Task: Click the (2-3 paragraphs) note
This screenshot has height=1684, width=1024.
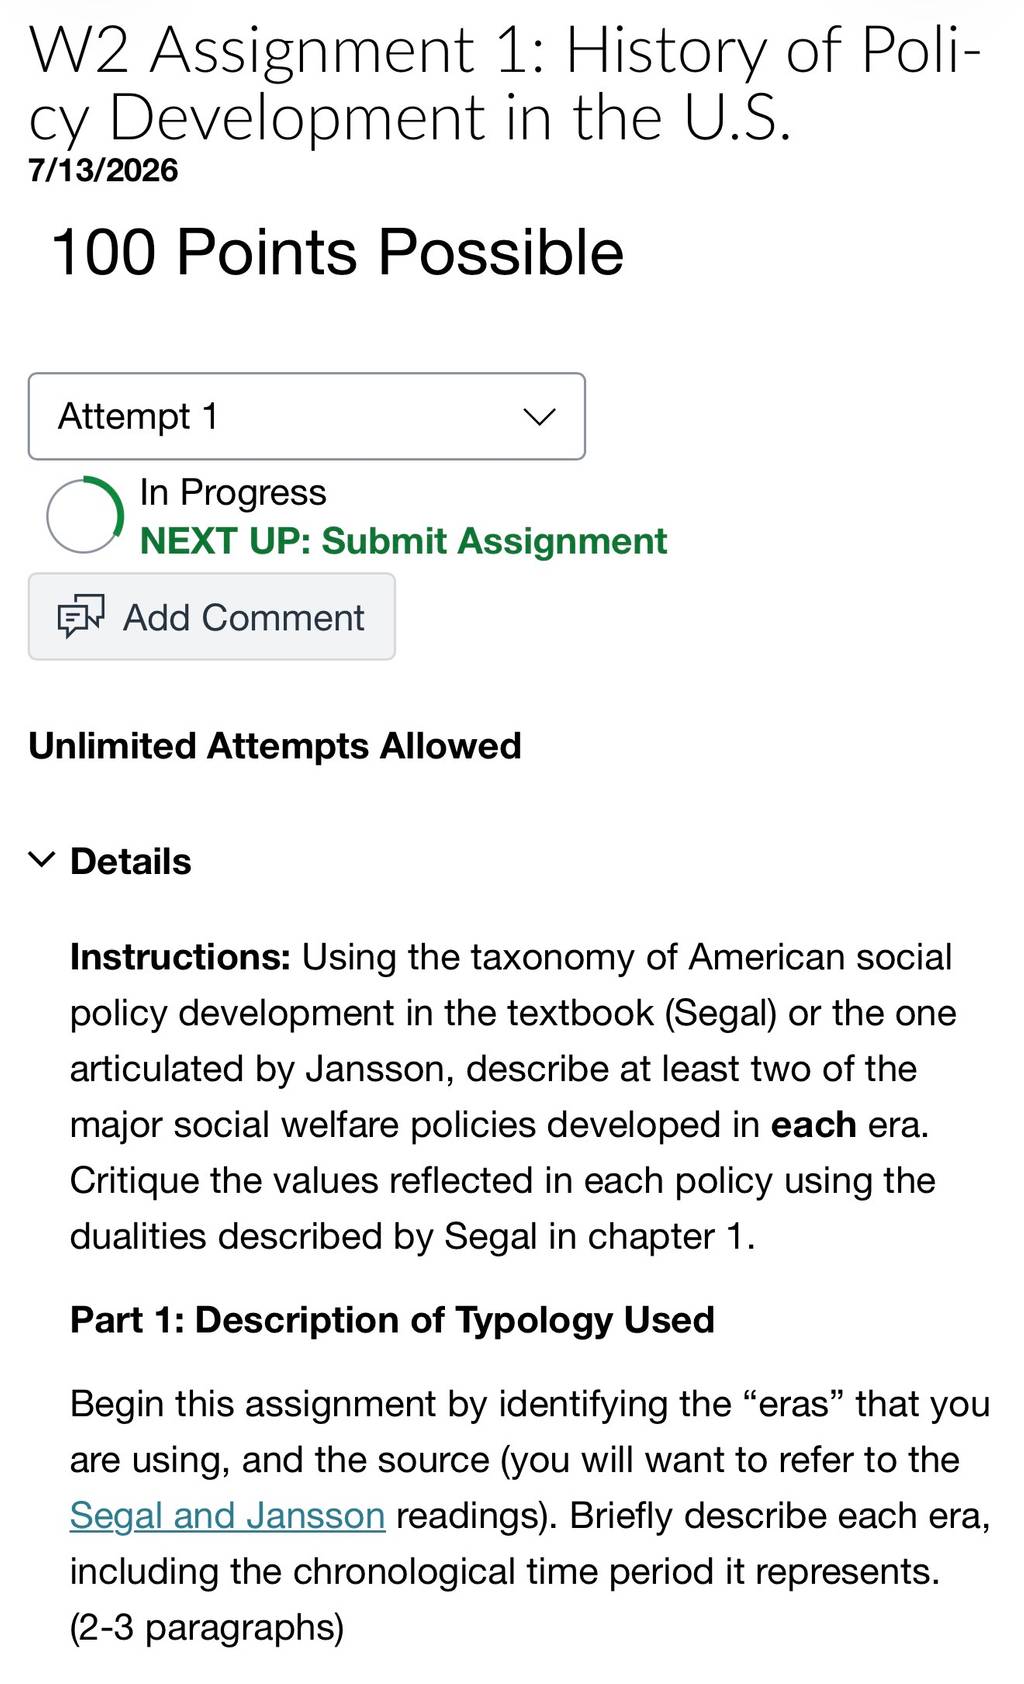Action: [207, 1628]
